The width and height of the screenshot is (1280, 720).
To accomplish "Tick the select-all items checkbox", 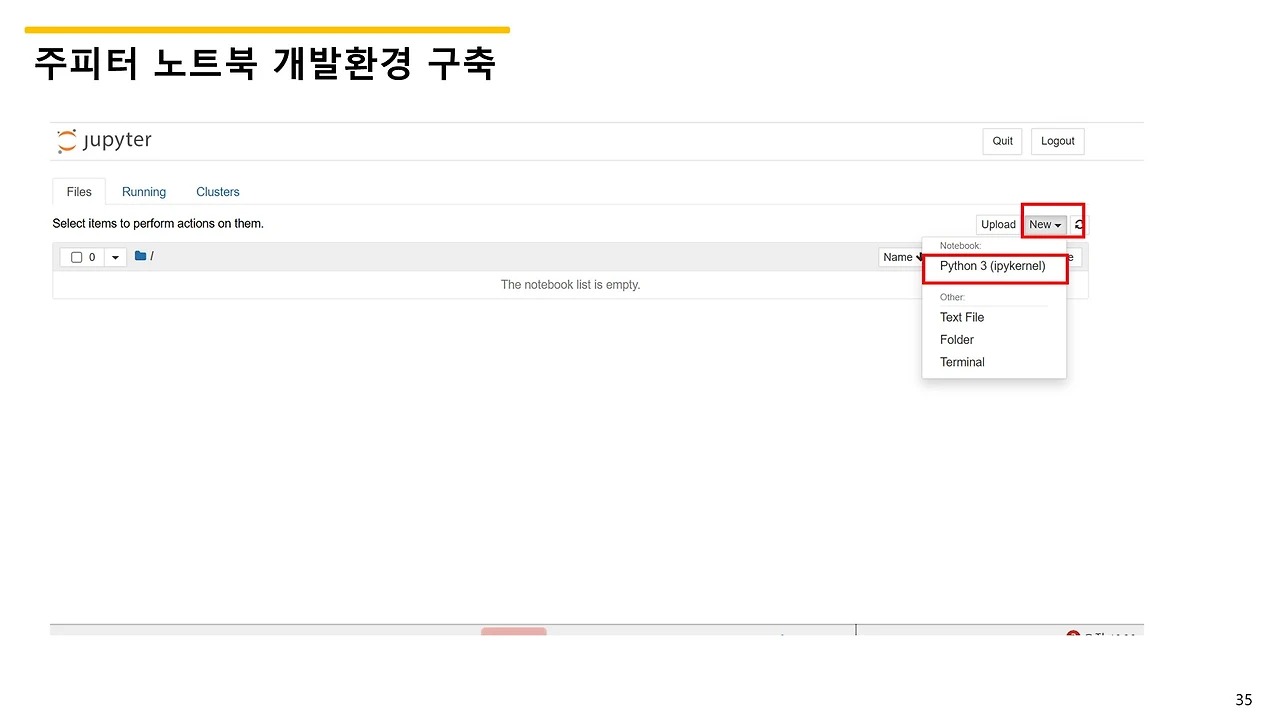I will click(x=76, y=257).
